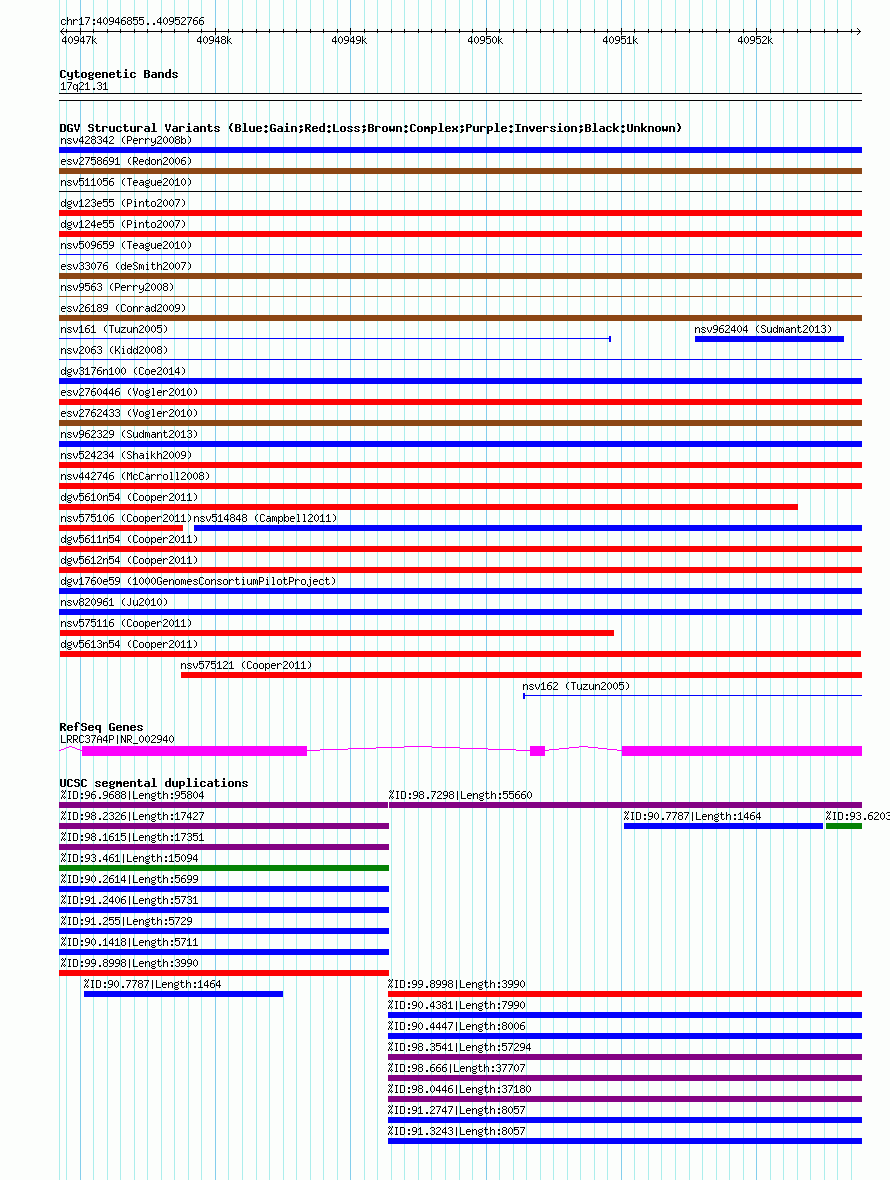Click the nsv575116 (Cooper2011) label

pyautogui.click(x=126, y=625)
